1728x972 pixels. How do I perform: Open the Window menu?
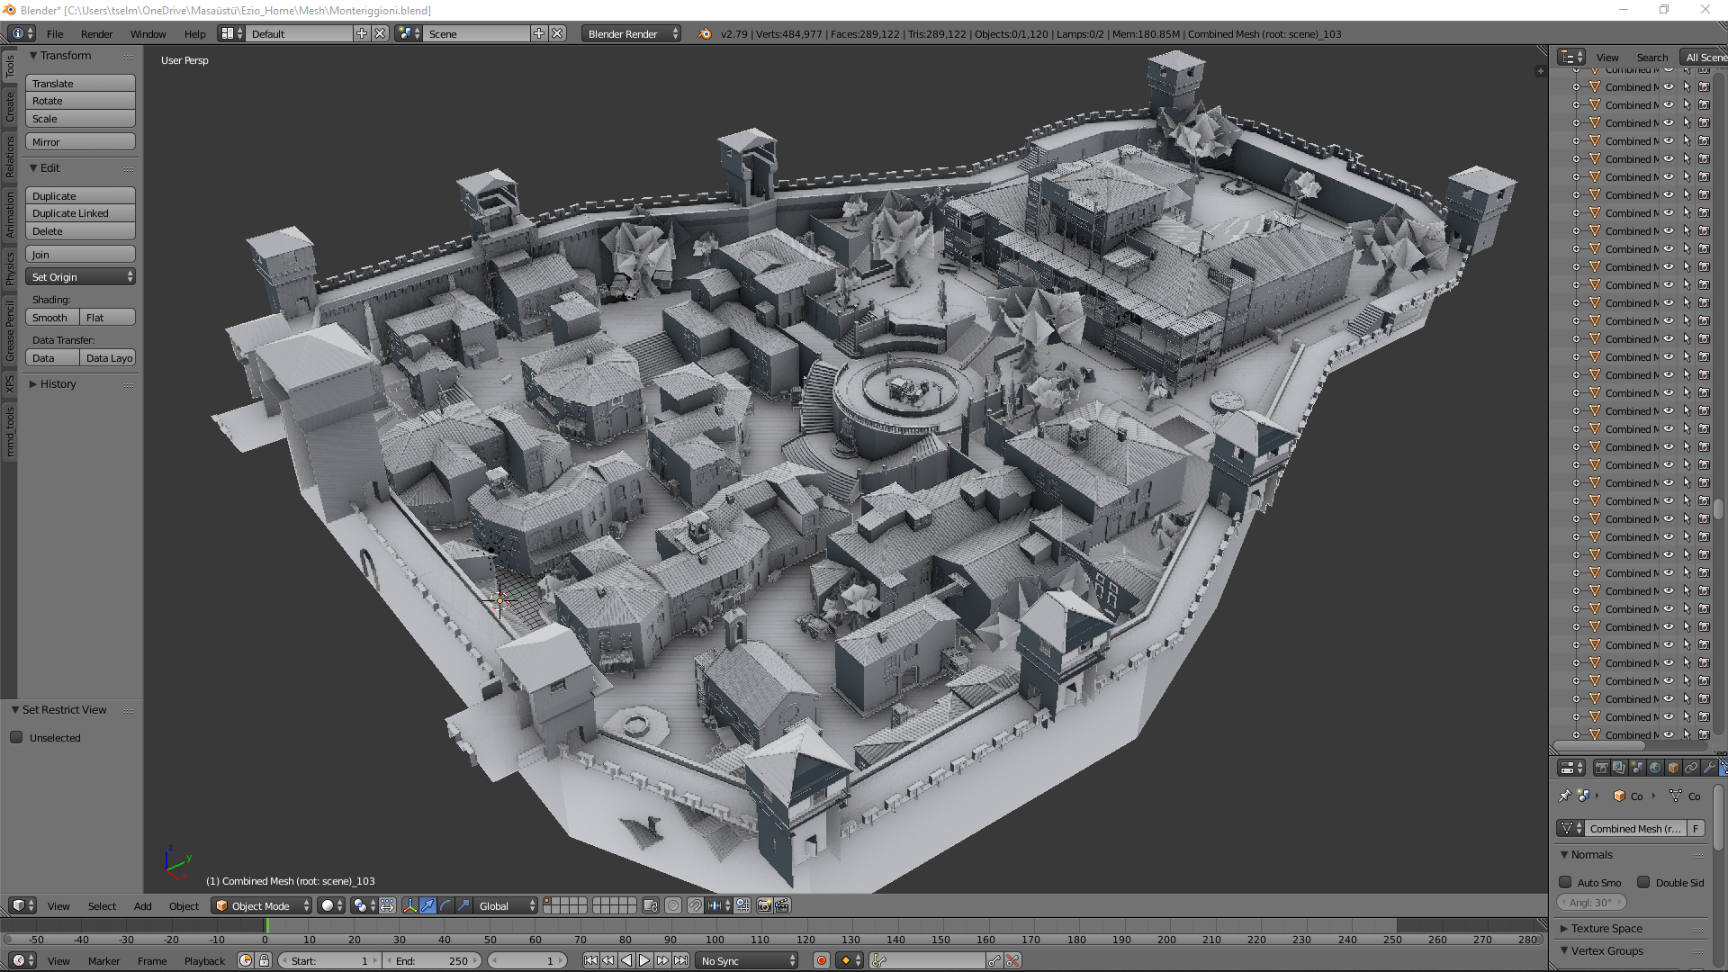(x=148, y=34)
